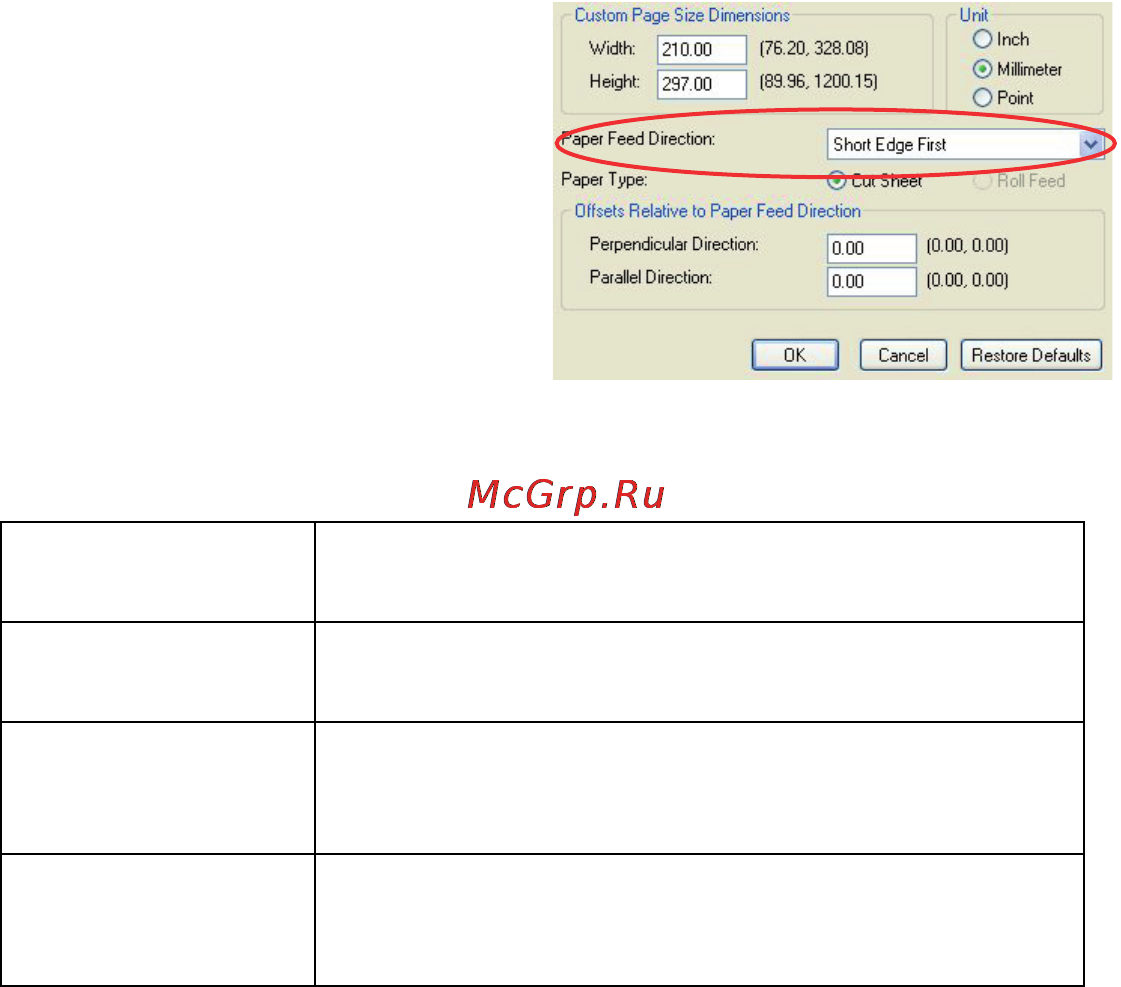Screen dimensions: 1121x987
Task: Select the Roll Feed paper type
Action: (982, 181)
